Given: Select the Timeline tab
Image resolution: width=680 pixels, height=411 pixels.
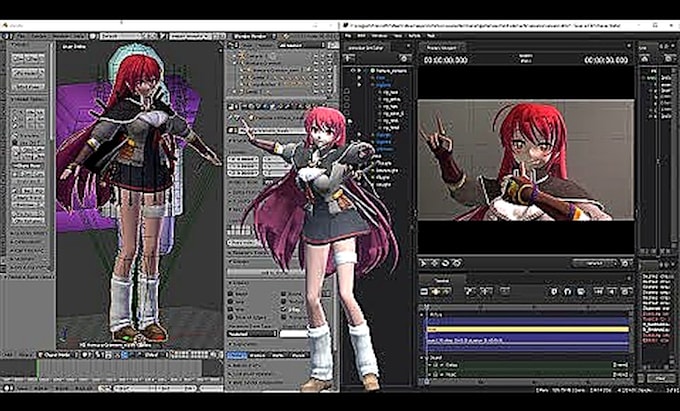Looking at the screenshot, I should (442, 281).
